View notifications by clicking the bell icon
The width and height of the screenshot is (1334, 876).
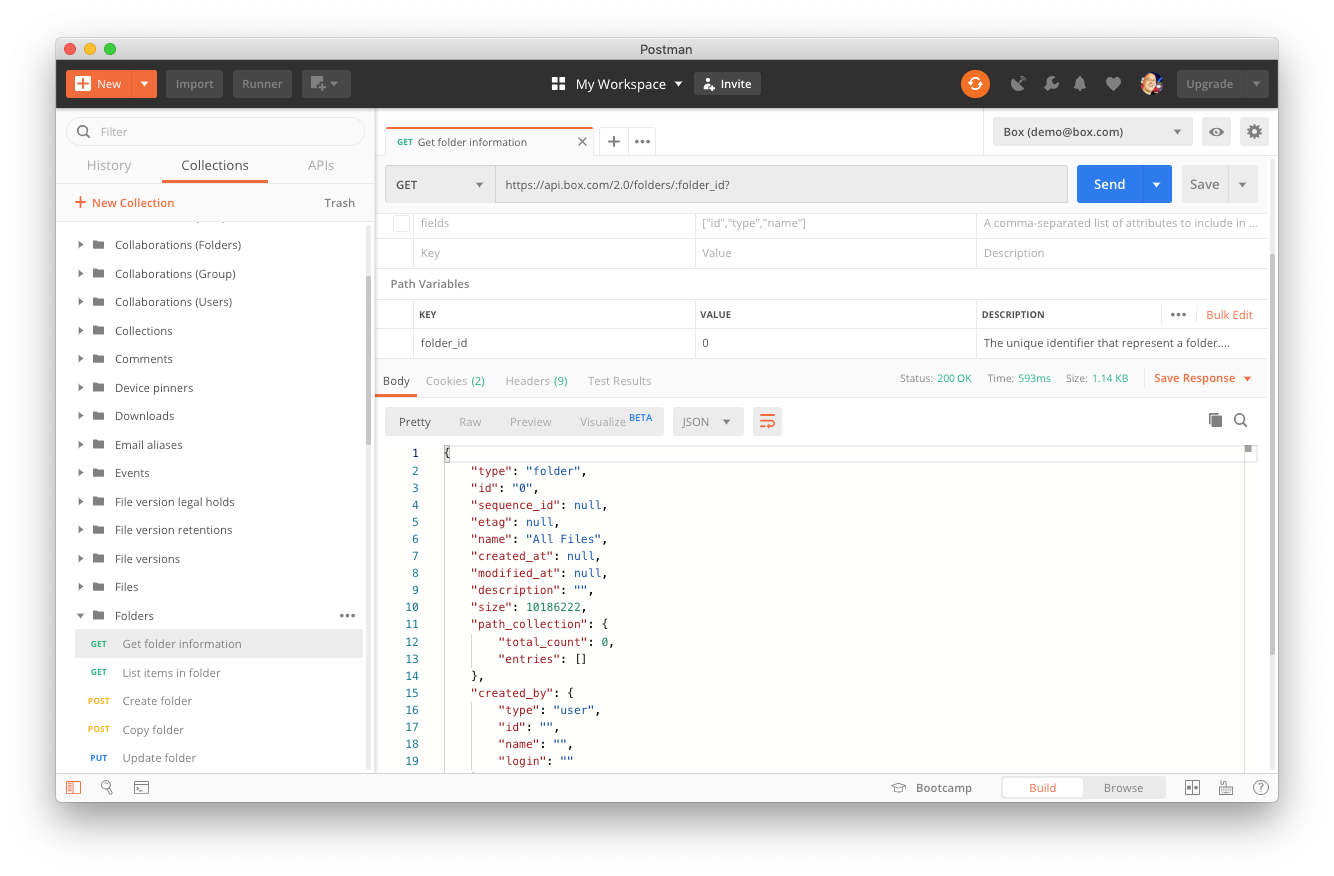click(x=1079, y=83)
